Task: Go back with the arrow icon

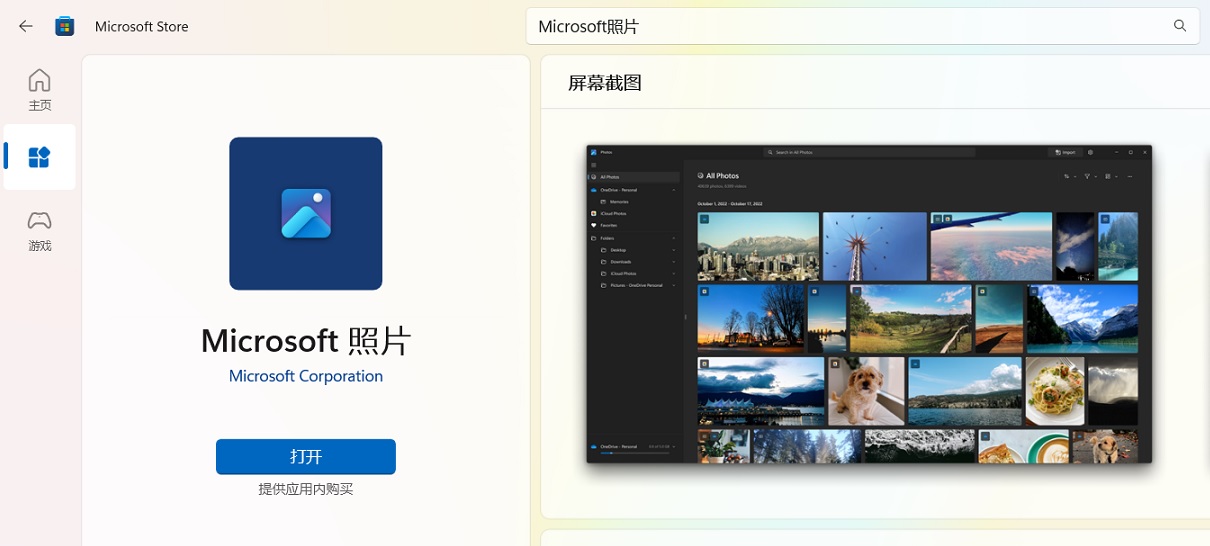Action: (x=26, y=26)
